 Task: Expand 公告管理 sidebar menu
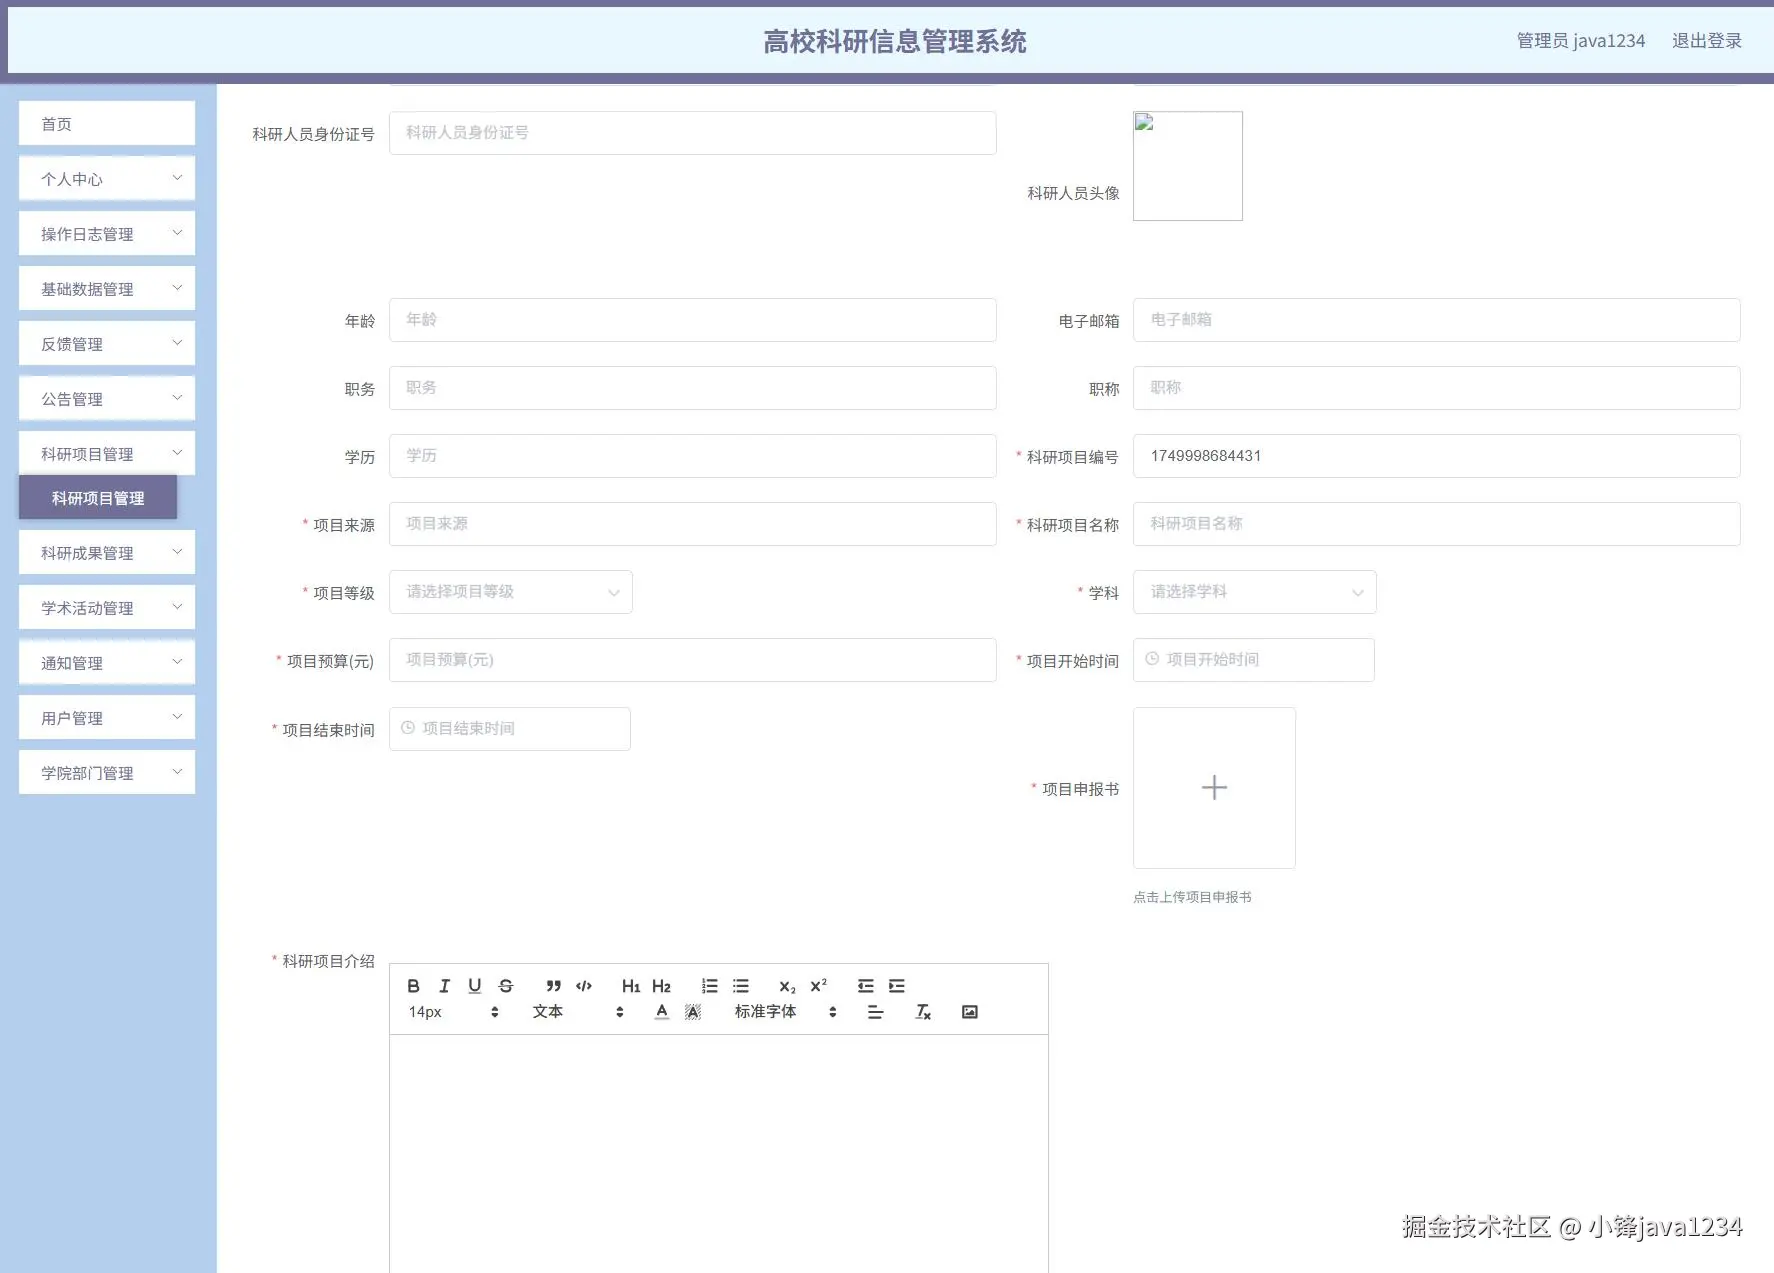(x=107, y=399)
